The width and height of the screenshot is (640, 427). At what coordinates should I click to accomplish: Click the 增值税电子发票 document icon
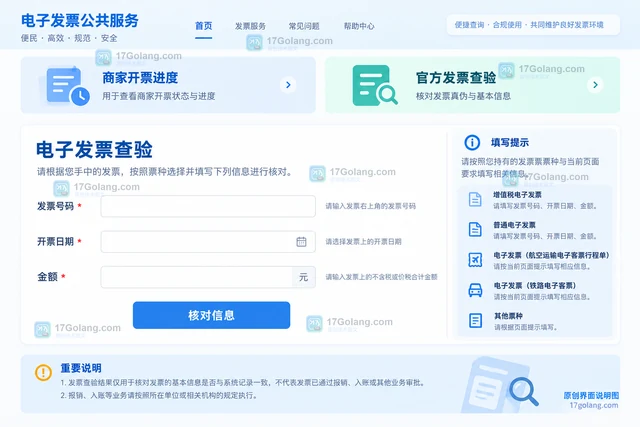pyautogui.click(x=475, y=199)
